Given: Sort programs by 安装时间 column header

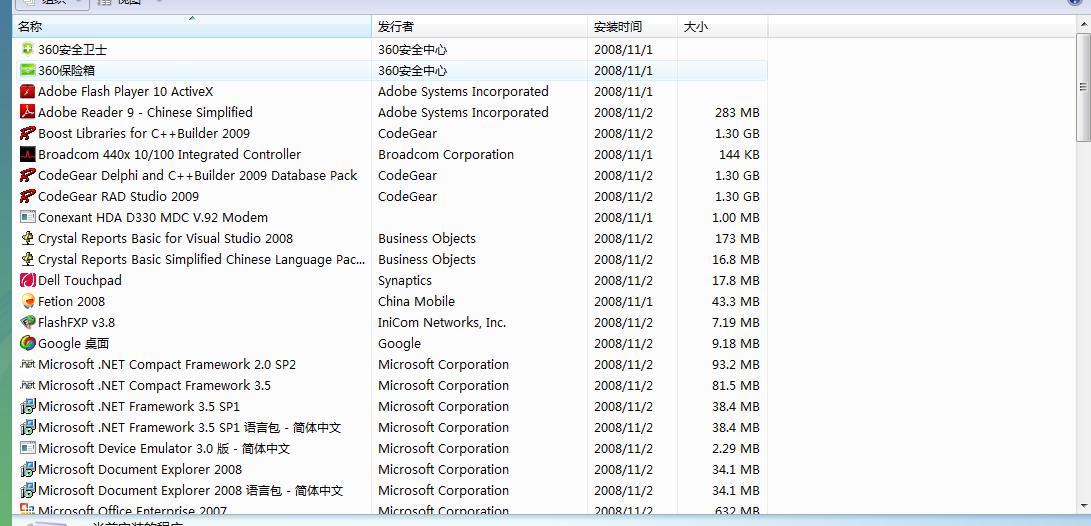Looking at the screenshot, I should [x=632, y=27].
